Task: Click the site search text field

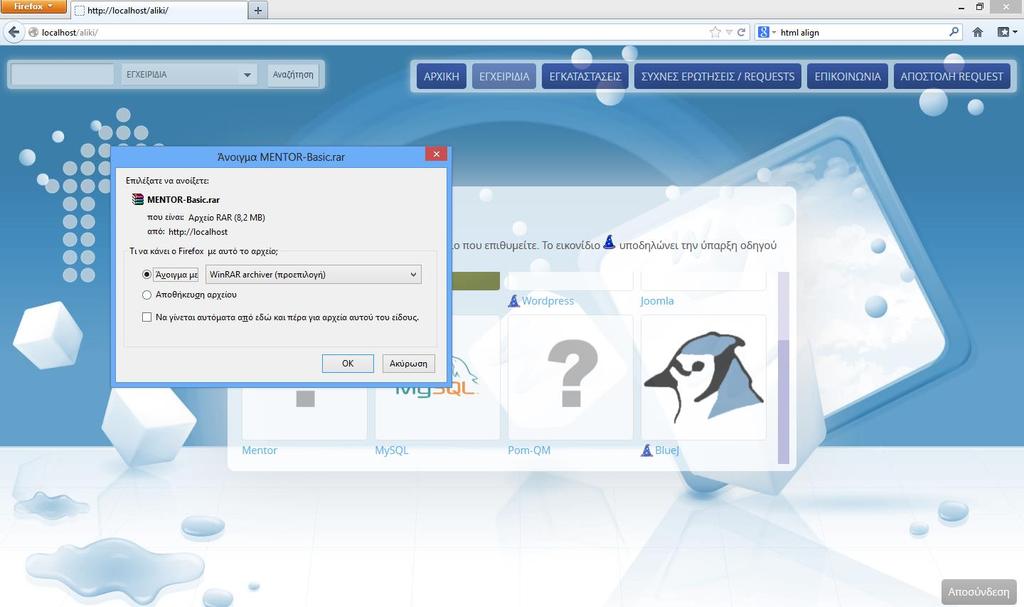Action: coord(63,74)
